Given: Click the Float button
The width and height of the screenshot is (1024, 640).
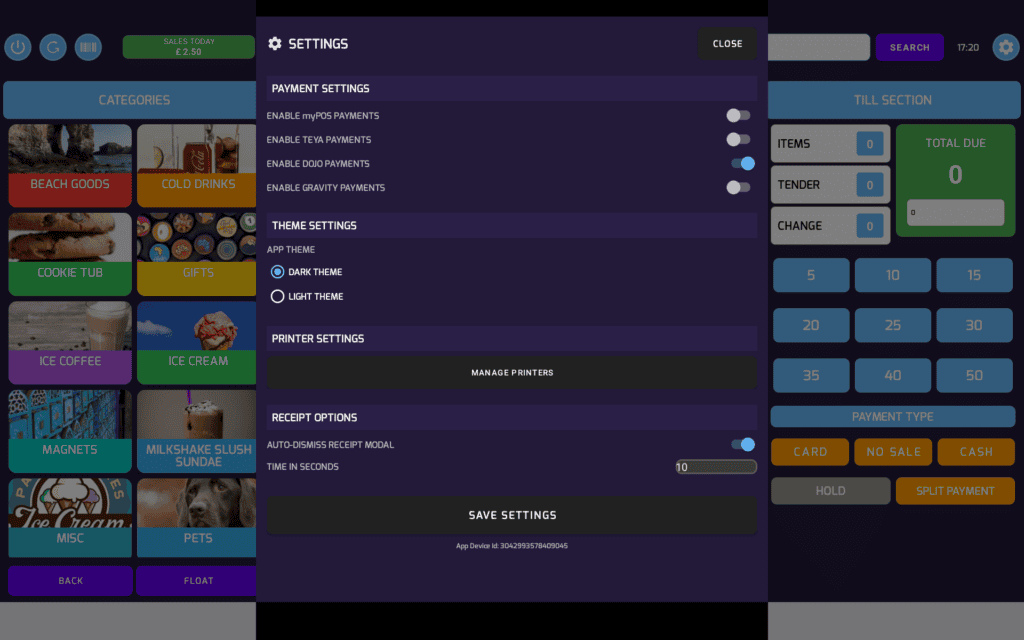Looking at the screenshot, I should tap(197, 581).
